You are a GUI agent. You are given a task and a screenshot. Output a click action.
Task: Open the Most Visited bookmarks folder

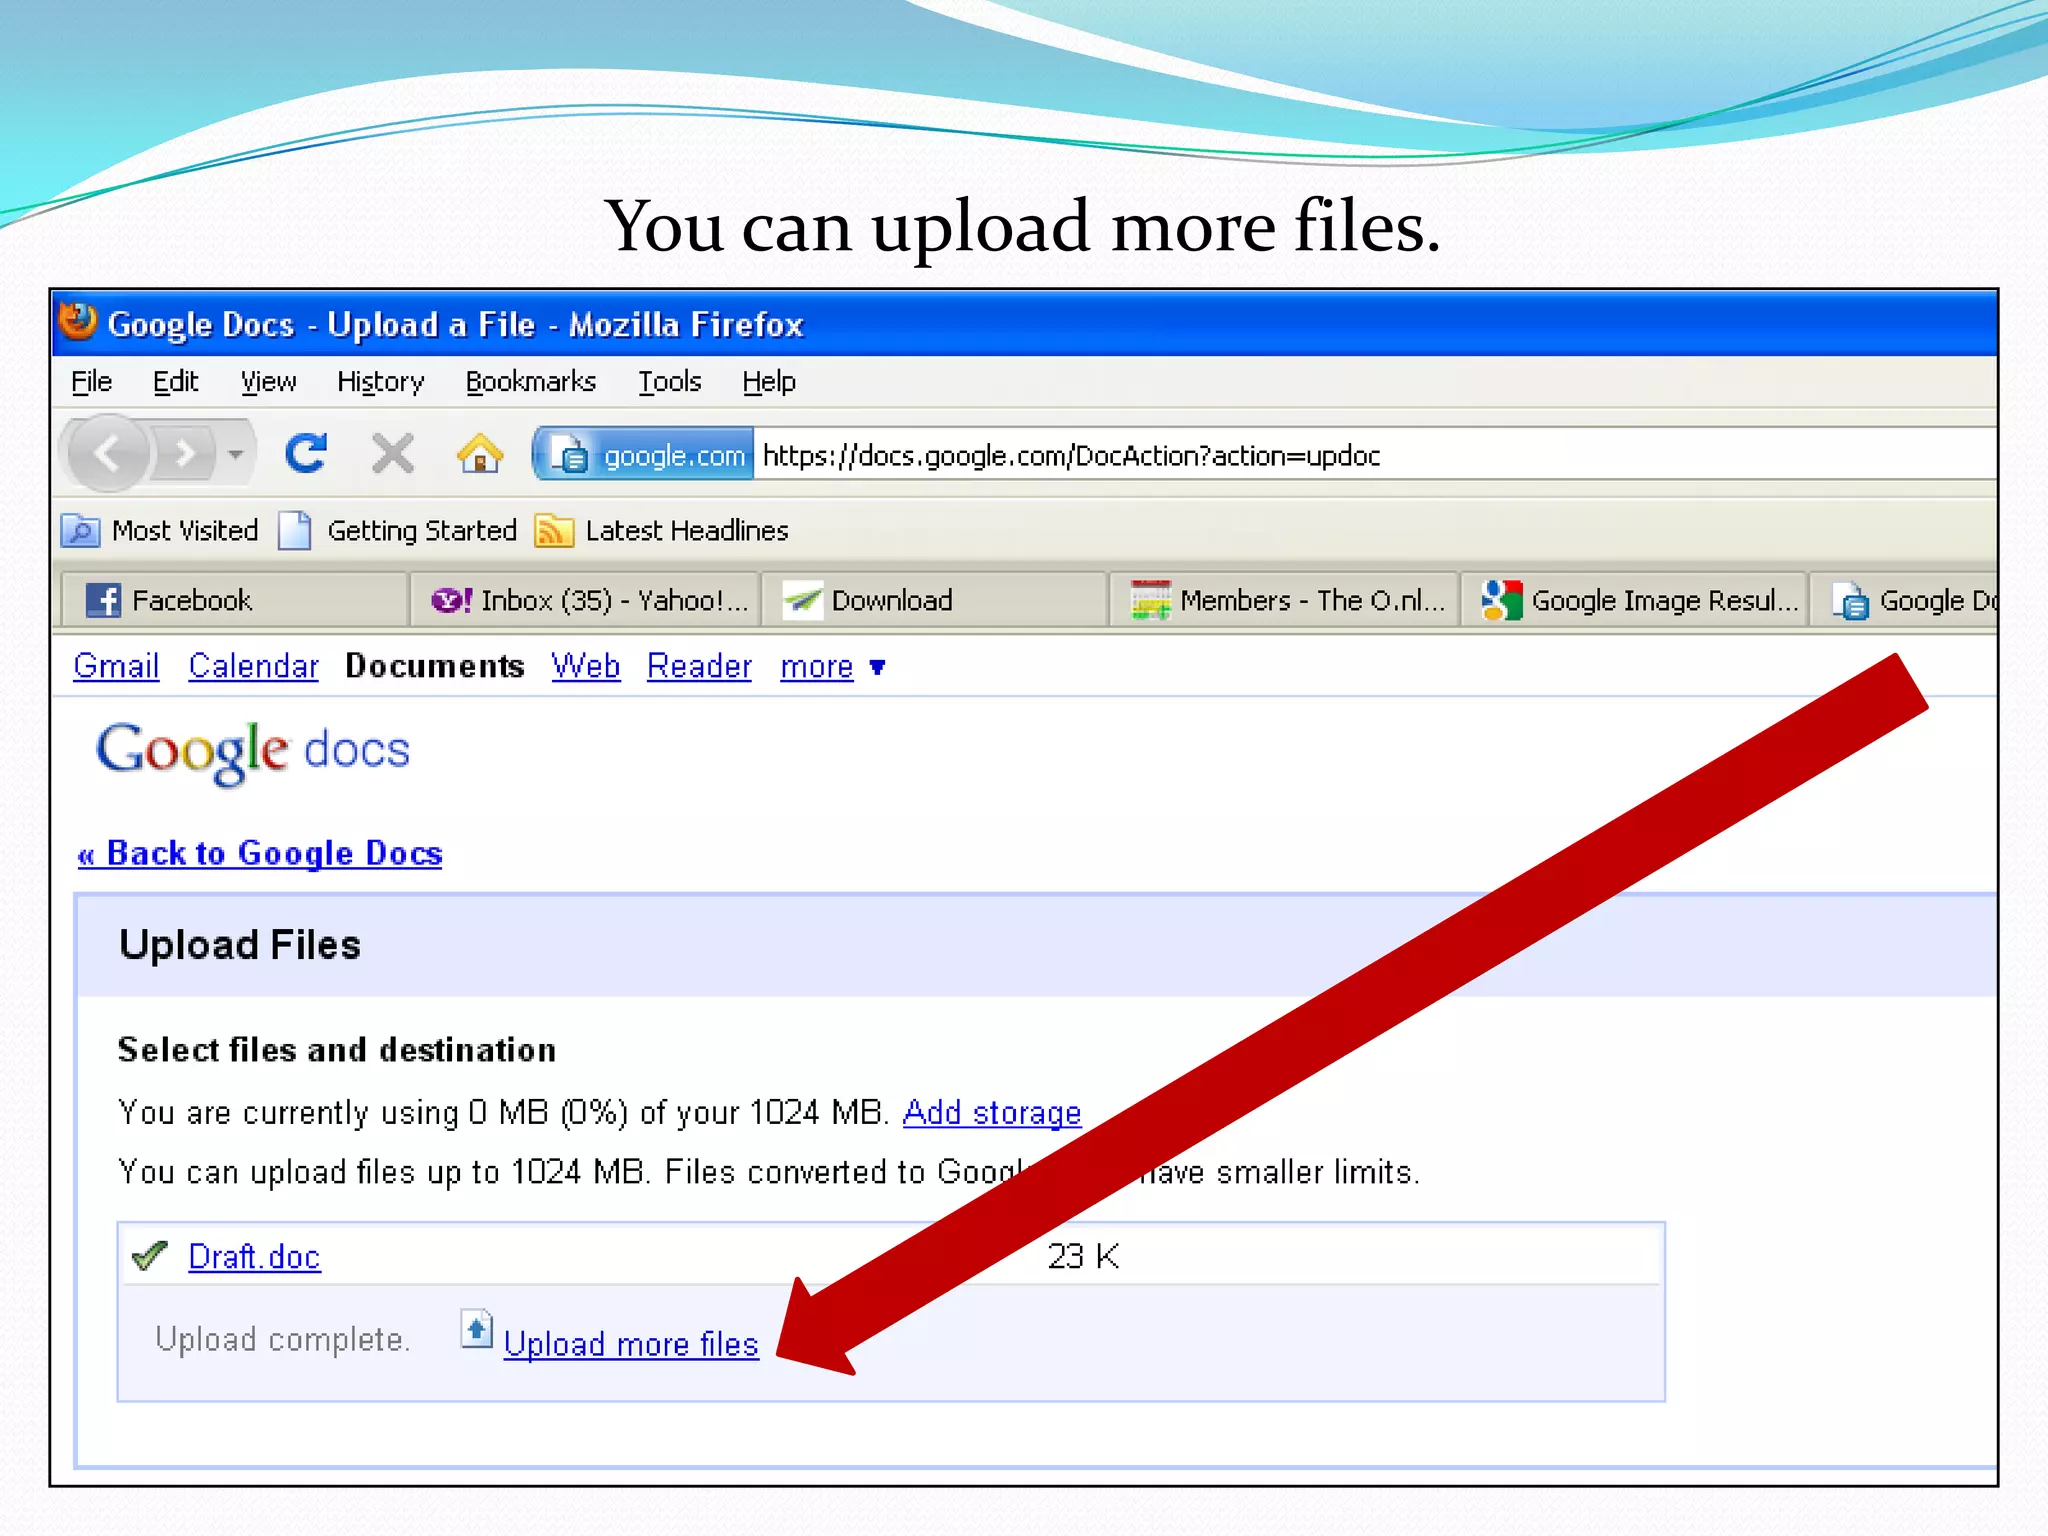pyautogui.click(x=160, y=530)
